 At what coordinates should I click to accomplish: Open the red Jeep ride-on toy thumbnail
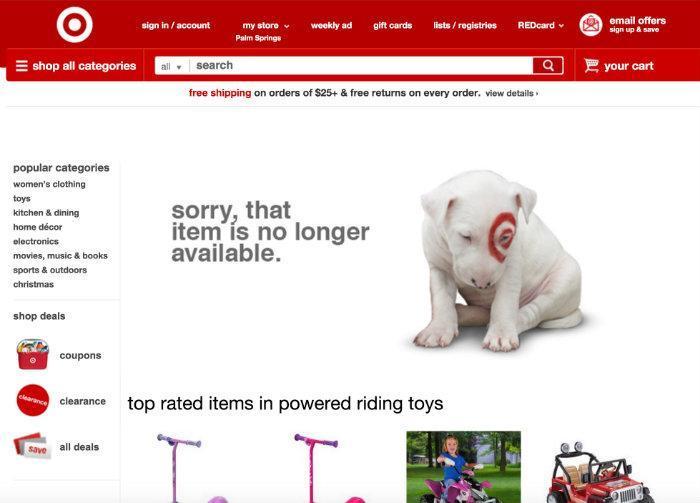pos(598,472)
